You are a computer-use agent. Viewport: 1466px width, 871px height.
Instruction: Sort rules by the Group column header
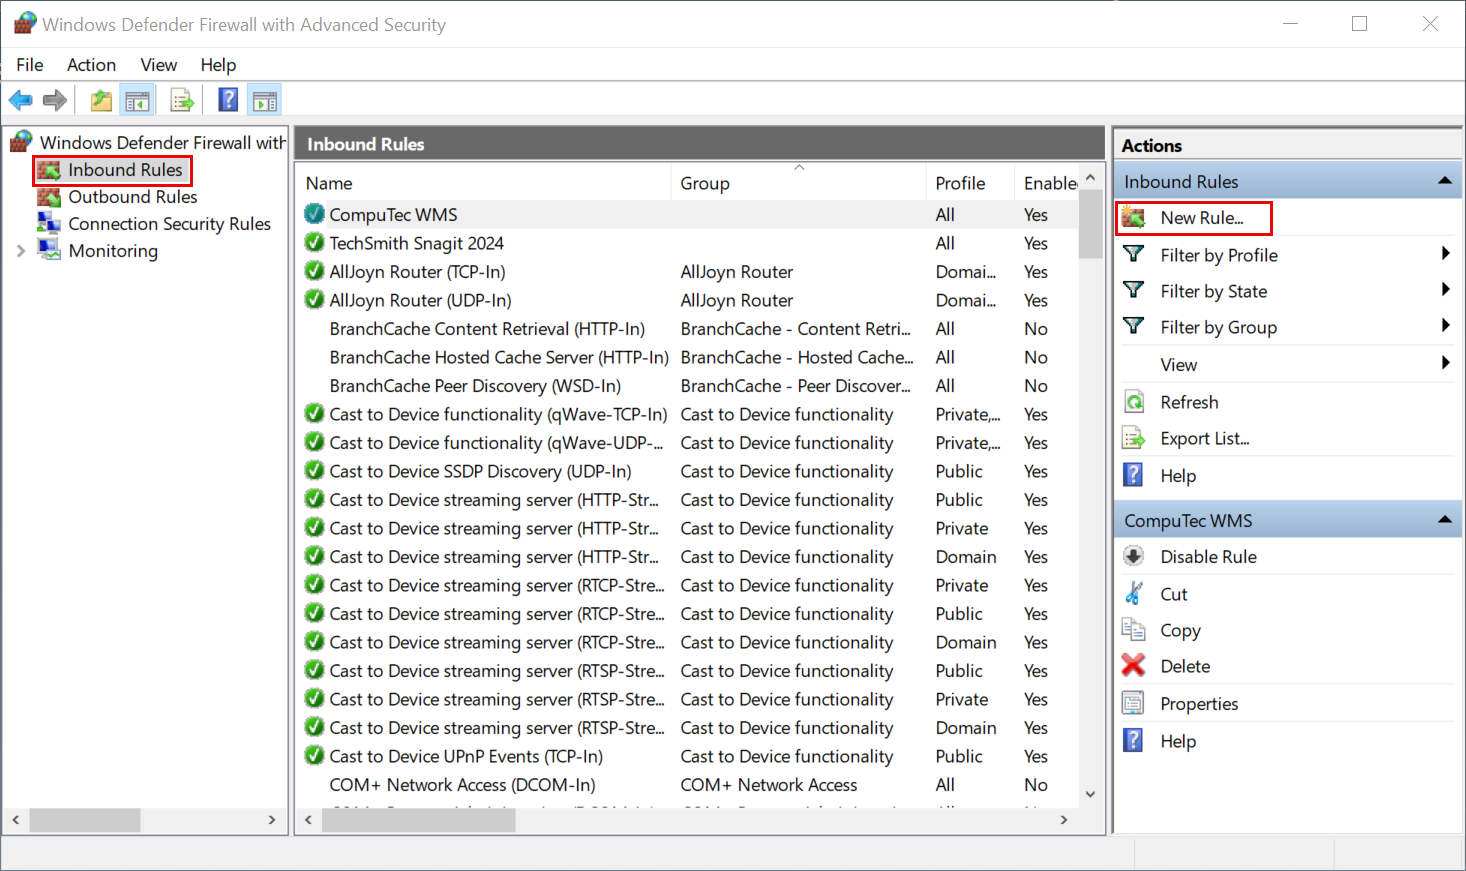click(x=705, y=184)
